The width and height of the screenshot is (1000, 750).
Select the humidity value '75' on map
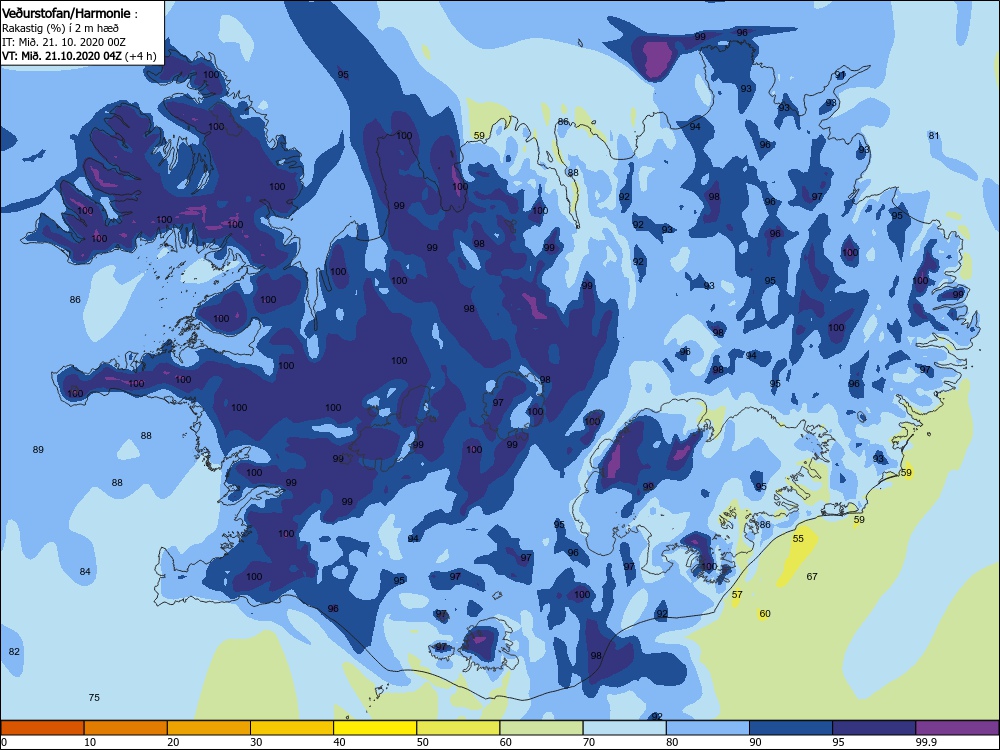[x=94, y=698]
